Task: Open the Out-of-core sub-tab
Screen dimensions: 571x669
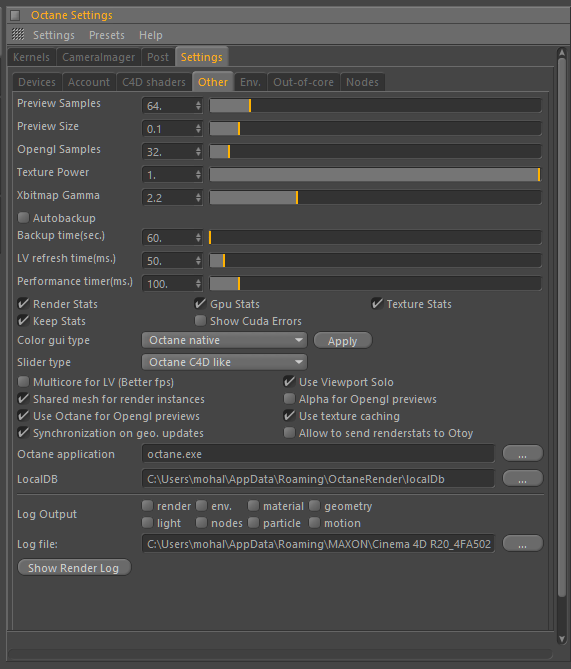Action: tap(303, 82)
